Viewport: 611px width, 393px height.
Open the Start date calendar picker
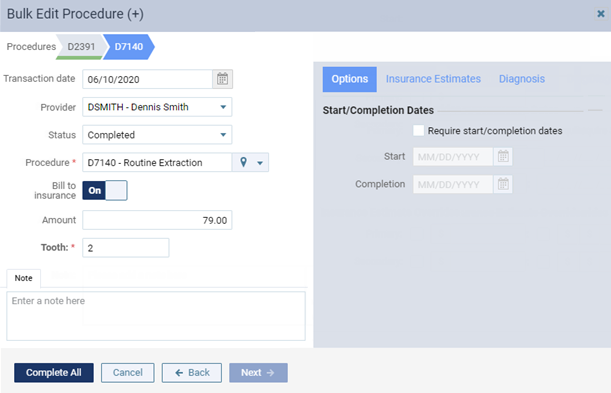(x=503, y=157)
